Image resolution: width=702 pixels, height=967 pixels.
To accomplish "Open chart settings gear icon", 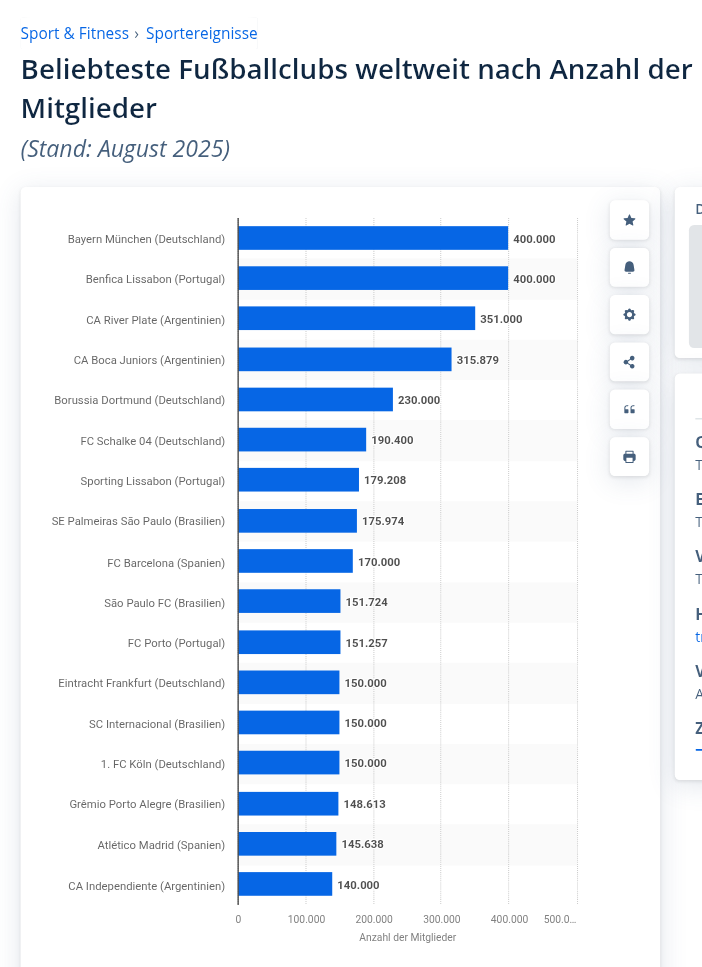I will pyautogui.click(x=629, y=314).
